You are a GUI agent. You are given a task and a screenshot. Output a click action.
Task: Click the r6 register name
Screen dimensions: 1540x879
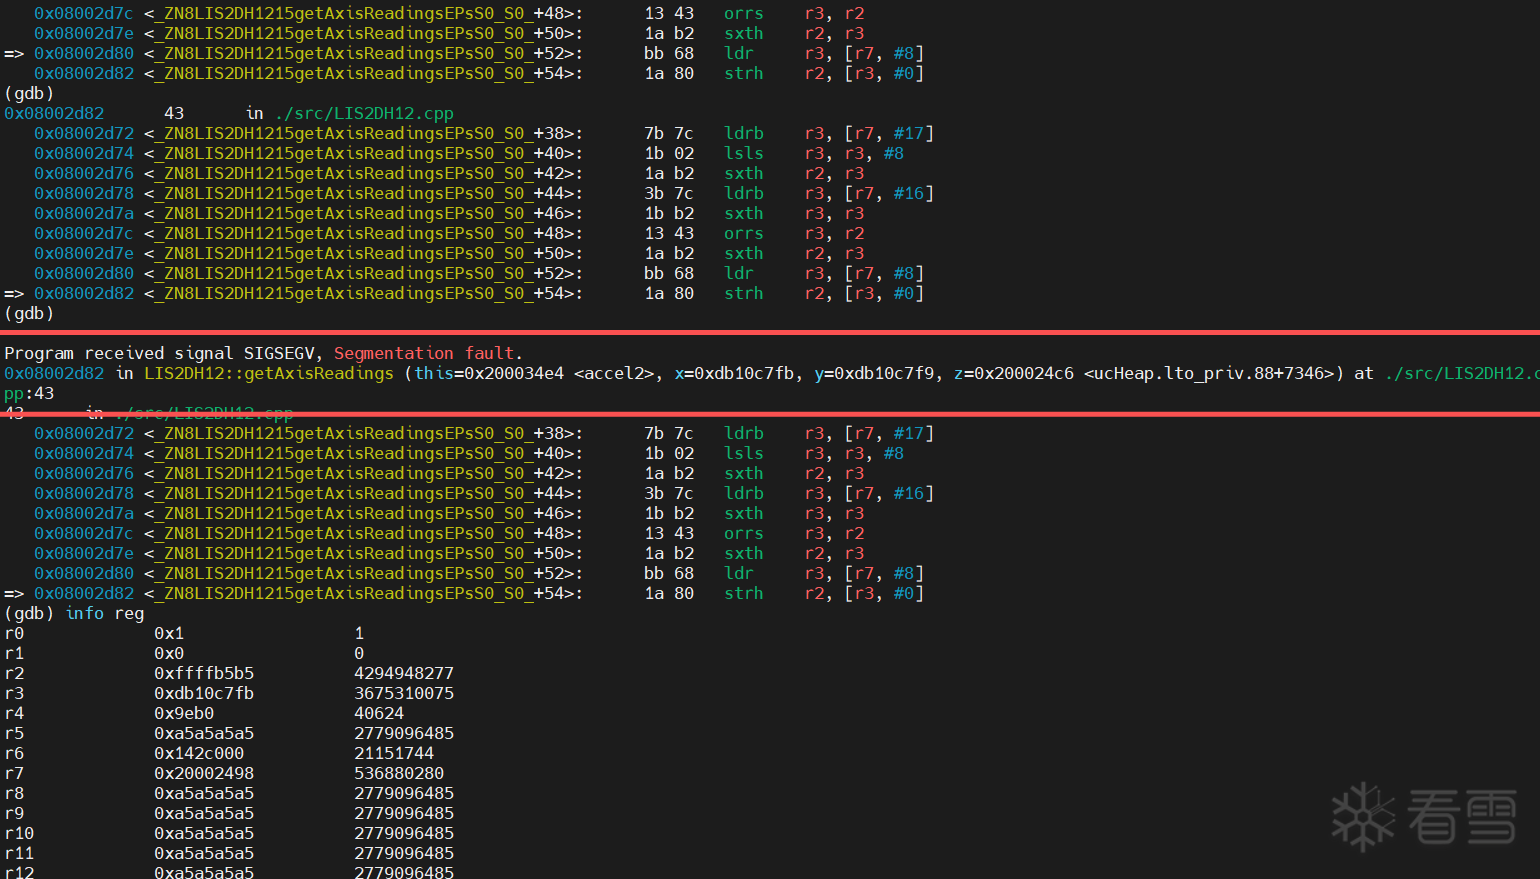(x=14, y=753)
